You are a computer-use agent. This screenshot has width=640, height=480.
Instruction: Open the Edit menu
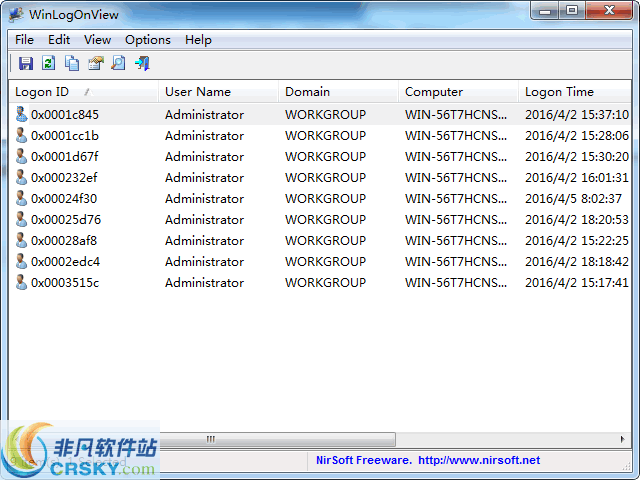point(59,40)
